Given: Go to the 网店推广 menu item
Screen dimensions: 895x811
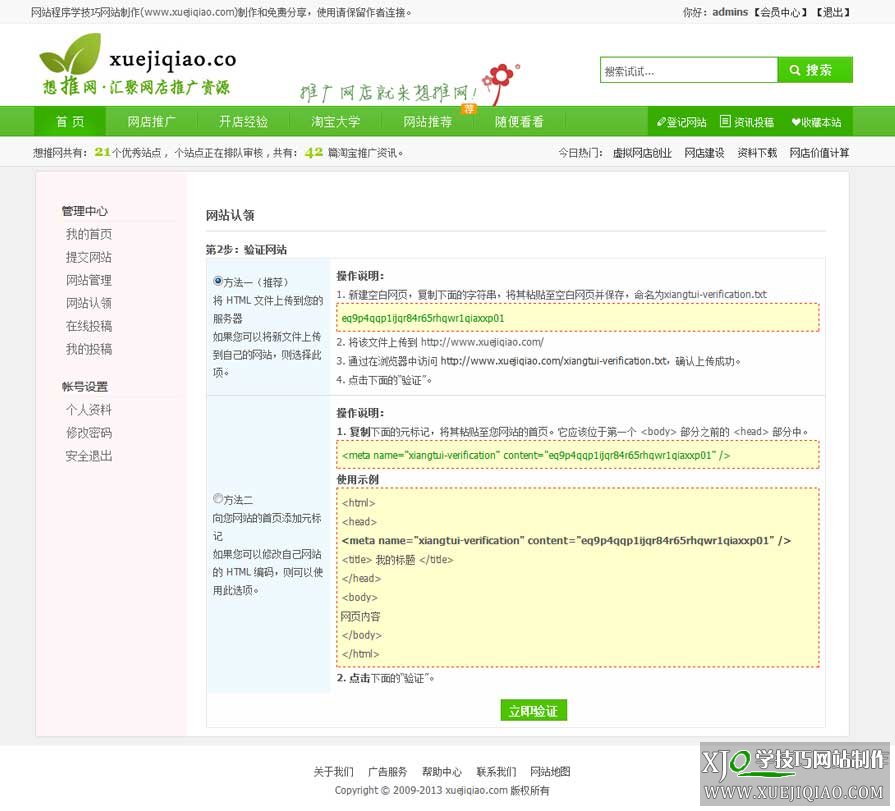Looking at the screenshot, I should click(x=152, y=122).
